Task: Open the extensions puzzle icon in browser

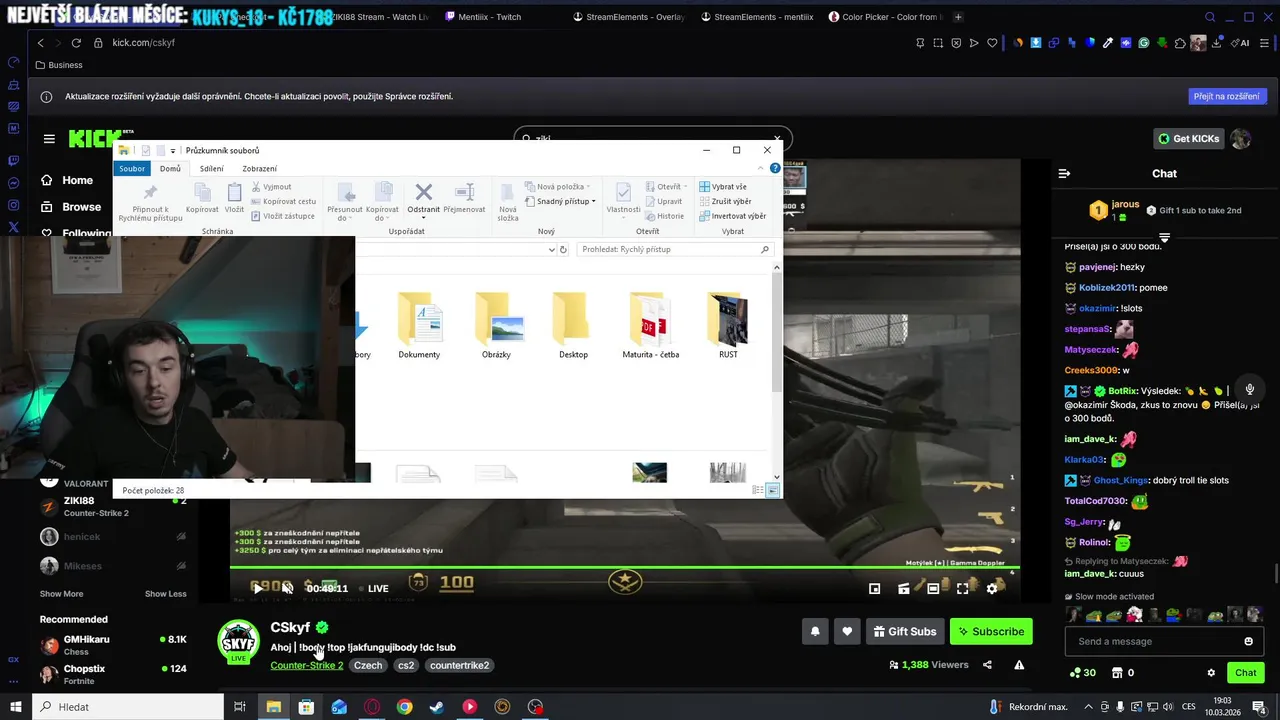Action: (1180, 43)
